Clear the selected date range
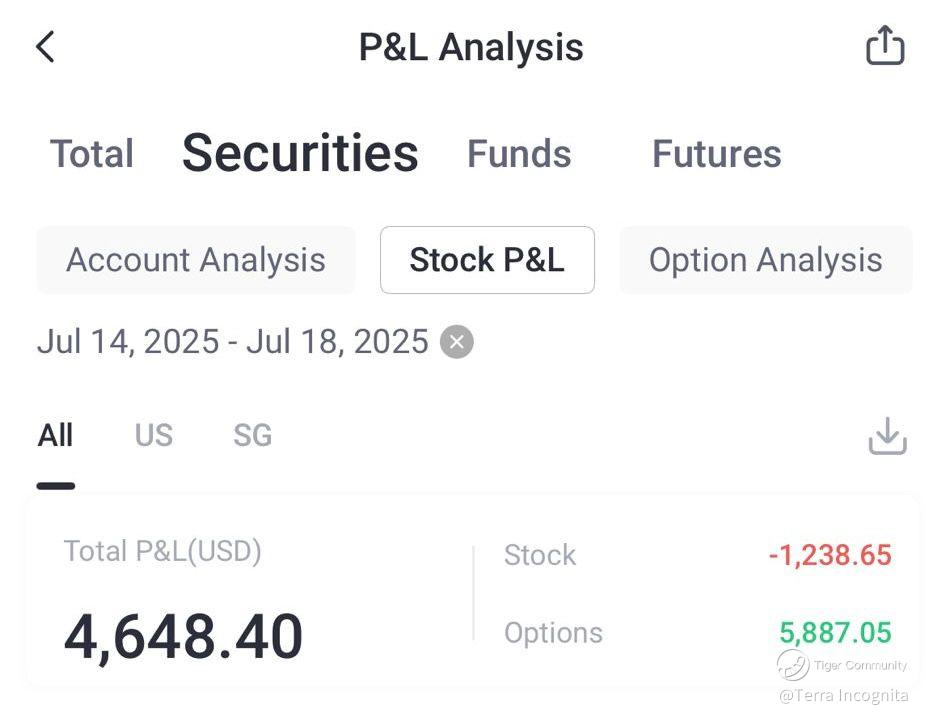 [x=456, y=342]
